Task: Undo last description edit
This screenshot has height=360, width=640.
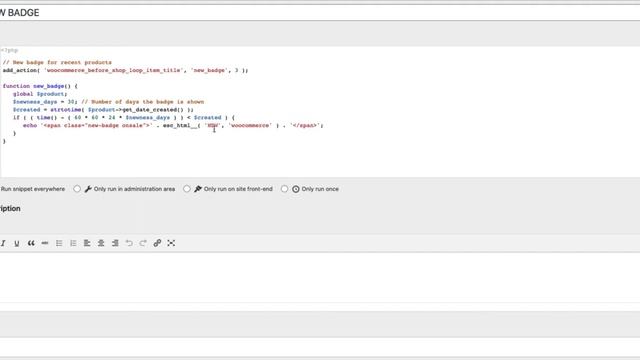Action: pos(129,243)
